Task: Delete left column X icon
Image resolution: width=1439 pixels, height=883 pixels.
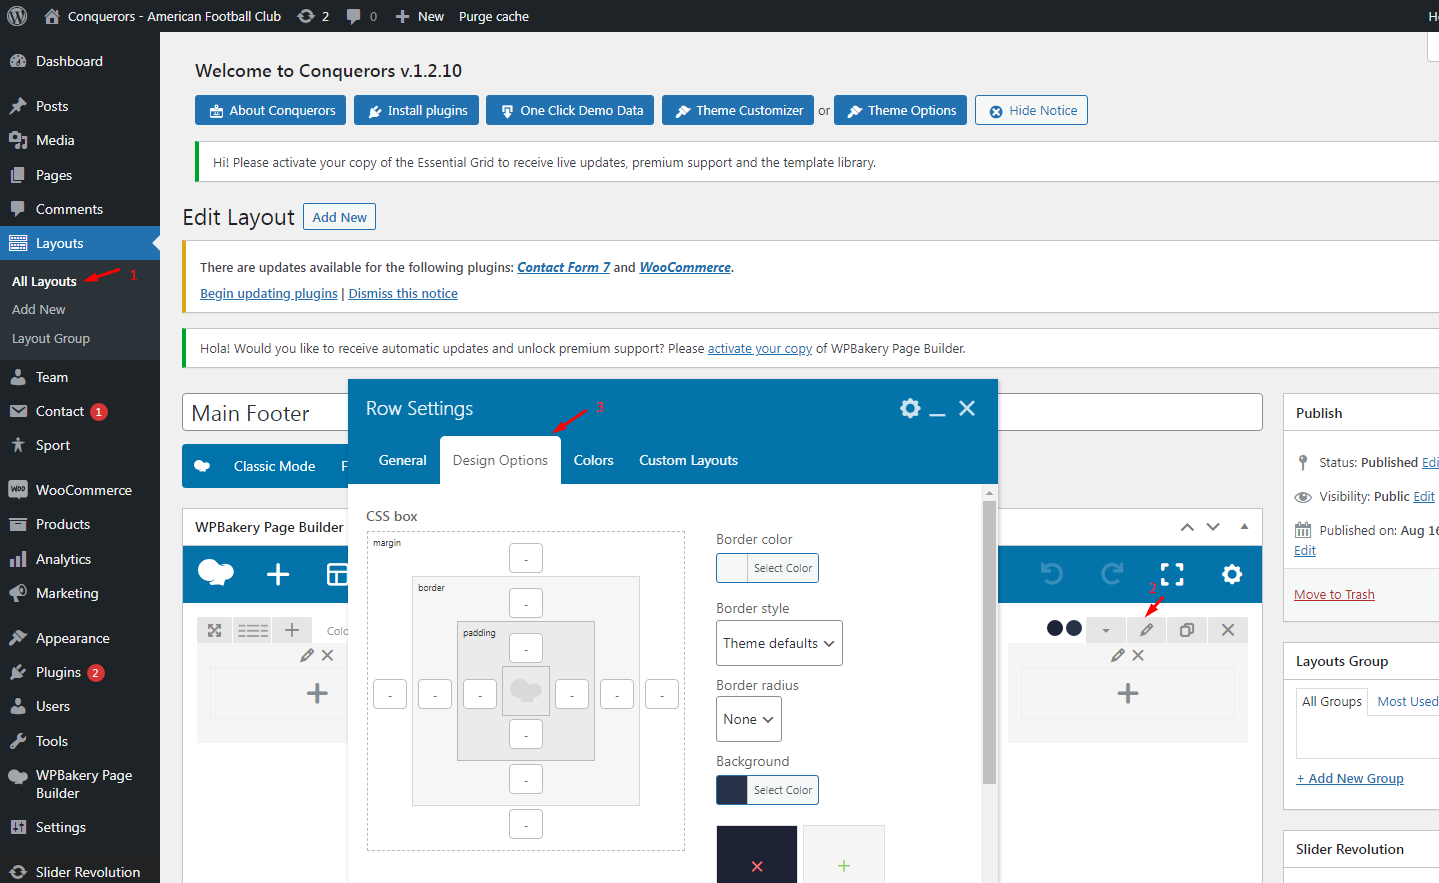Action: point(327,655)
